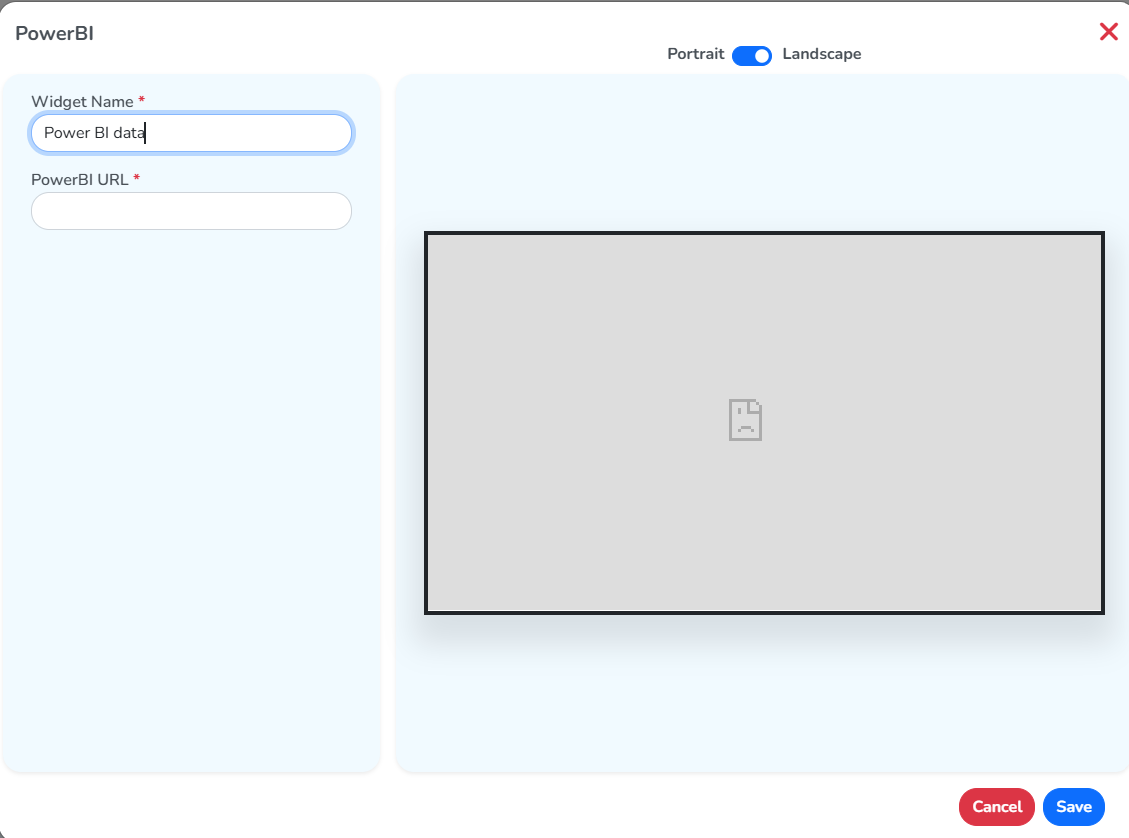Toggle the Portrait/Landscape orientation switch
Viewport: 1129px width, 838px height.
752,55
